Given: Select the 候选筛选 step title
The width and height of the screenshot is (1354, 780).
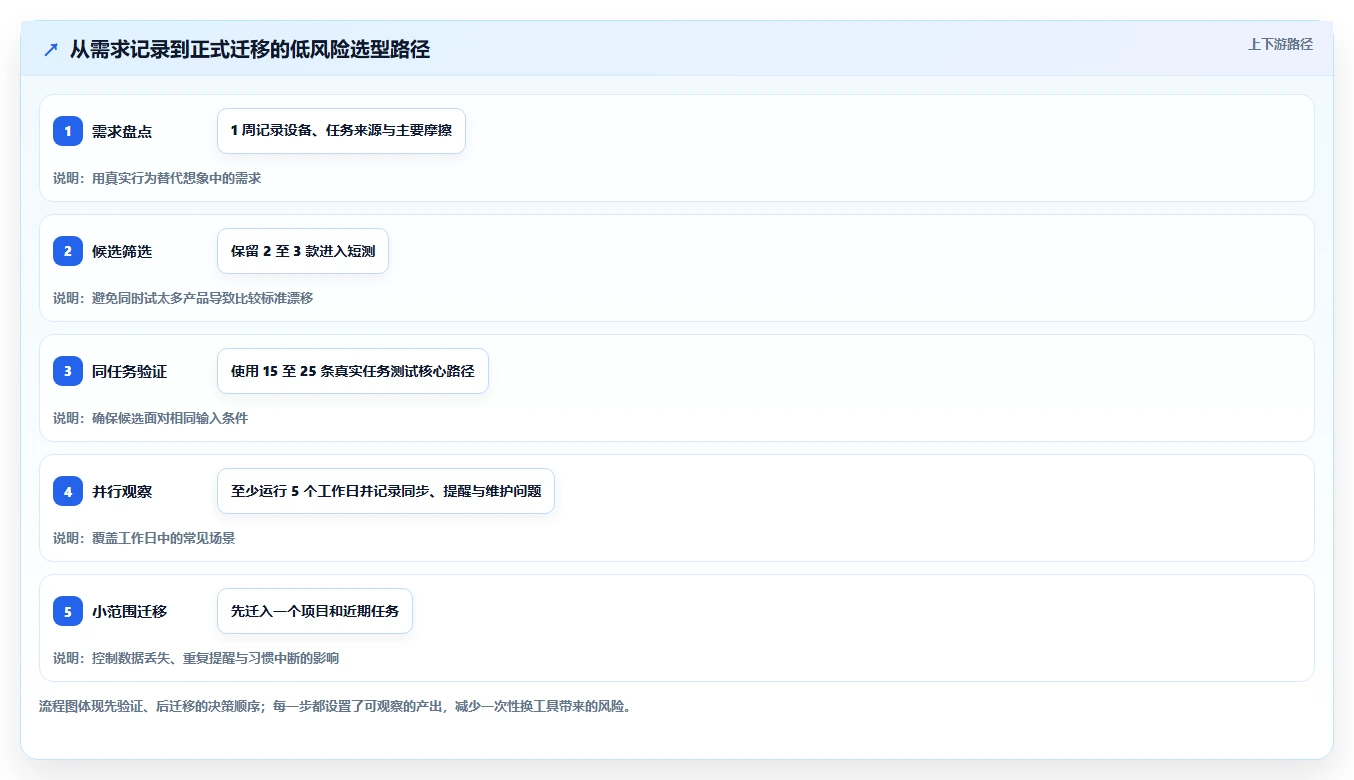Looking at the screenshot, I should (x=122, y=251).
